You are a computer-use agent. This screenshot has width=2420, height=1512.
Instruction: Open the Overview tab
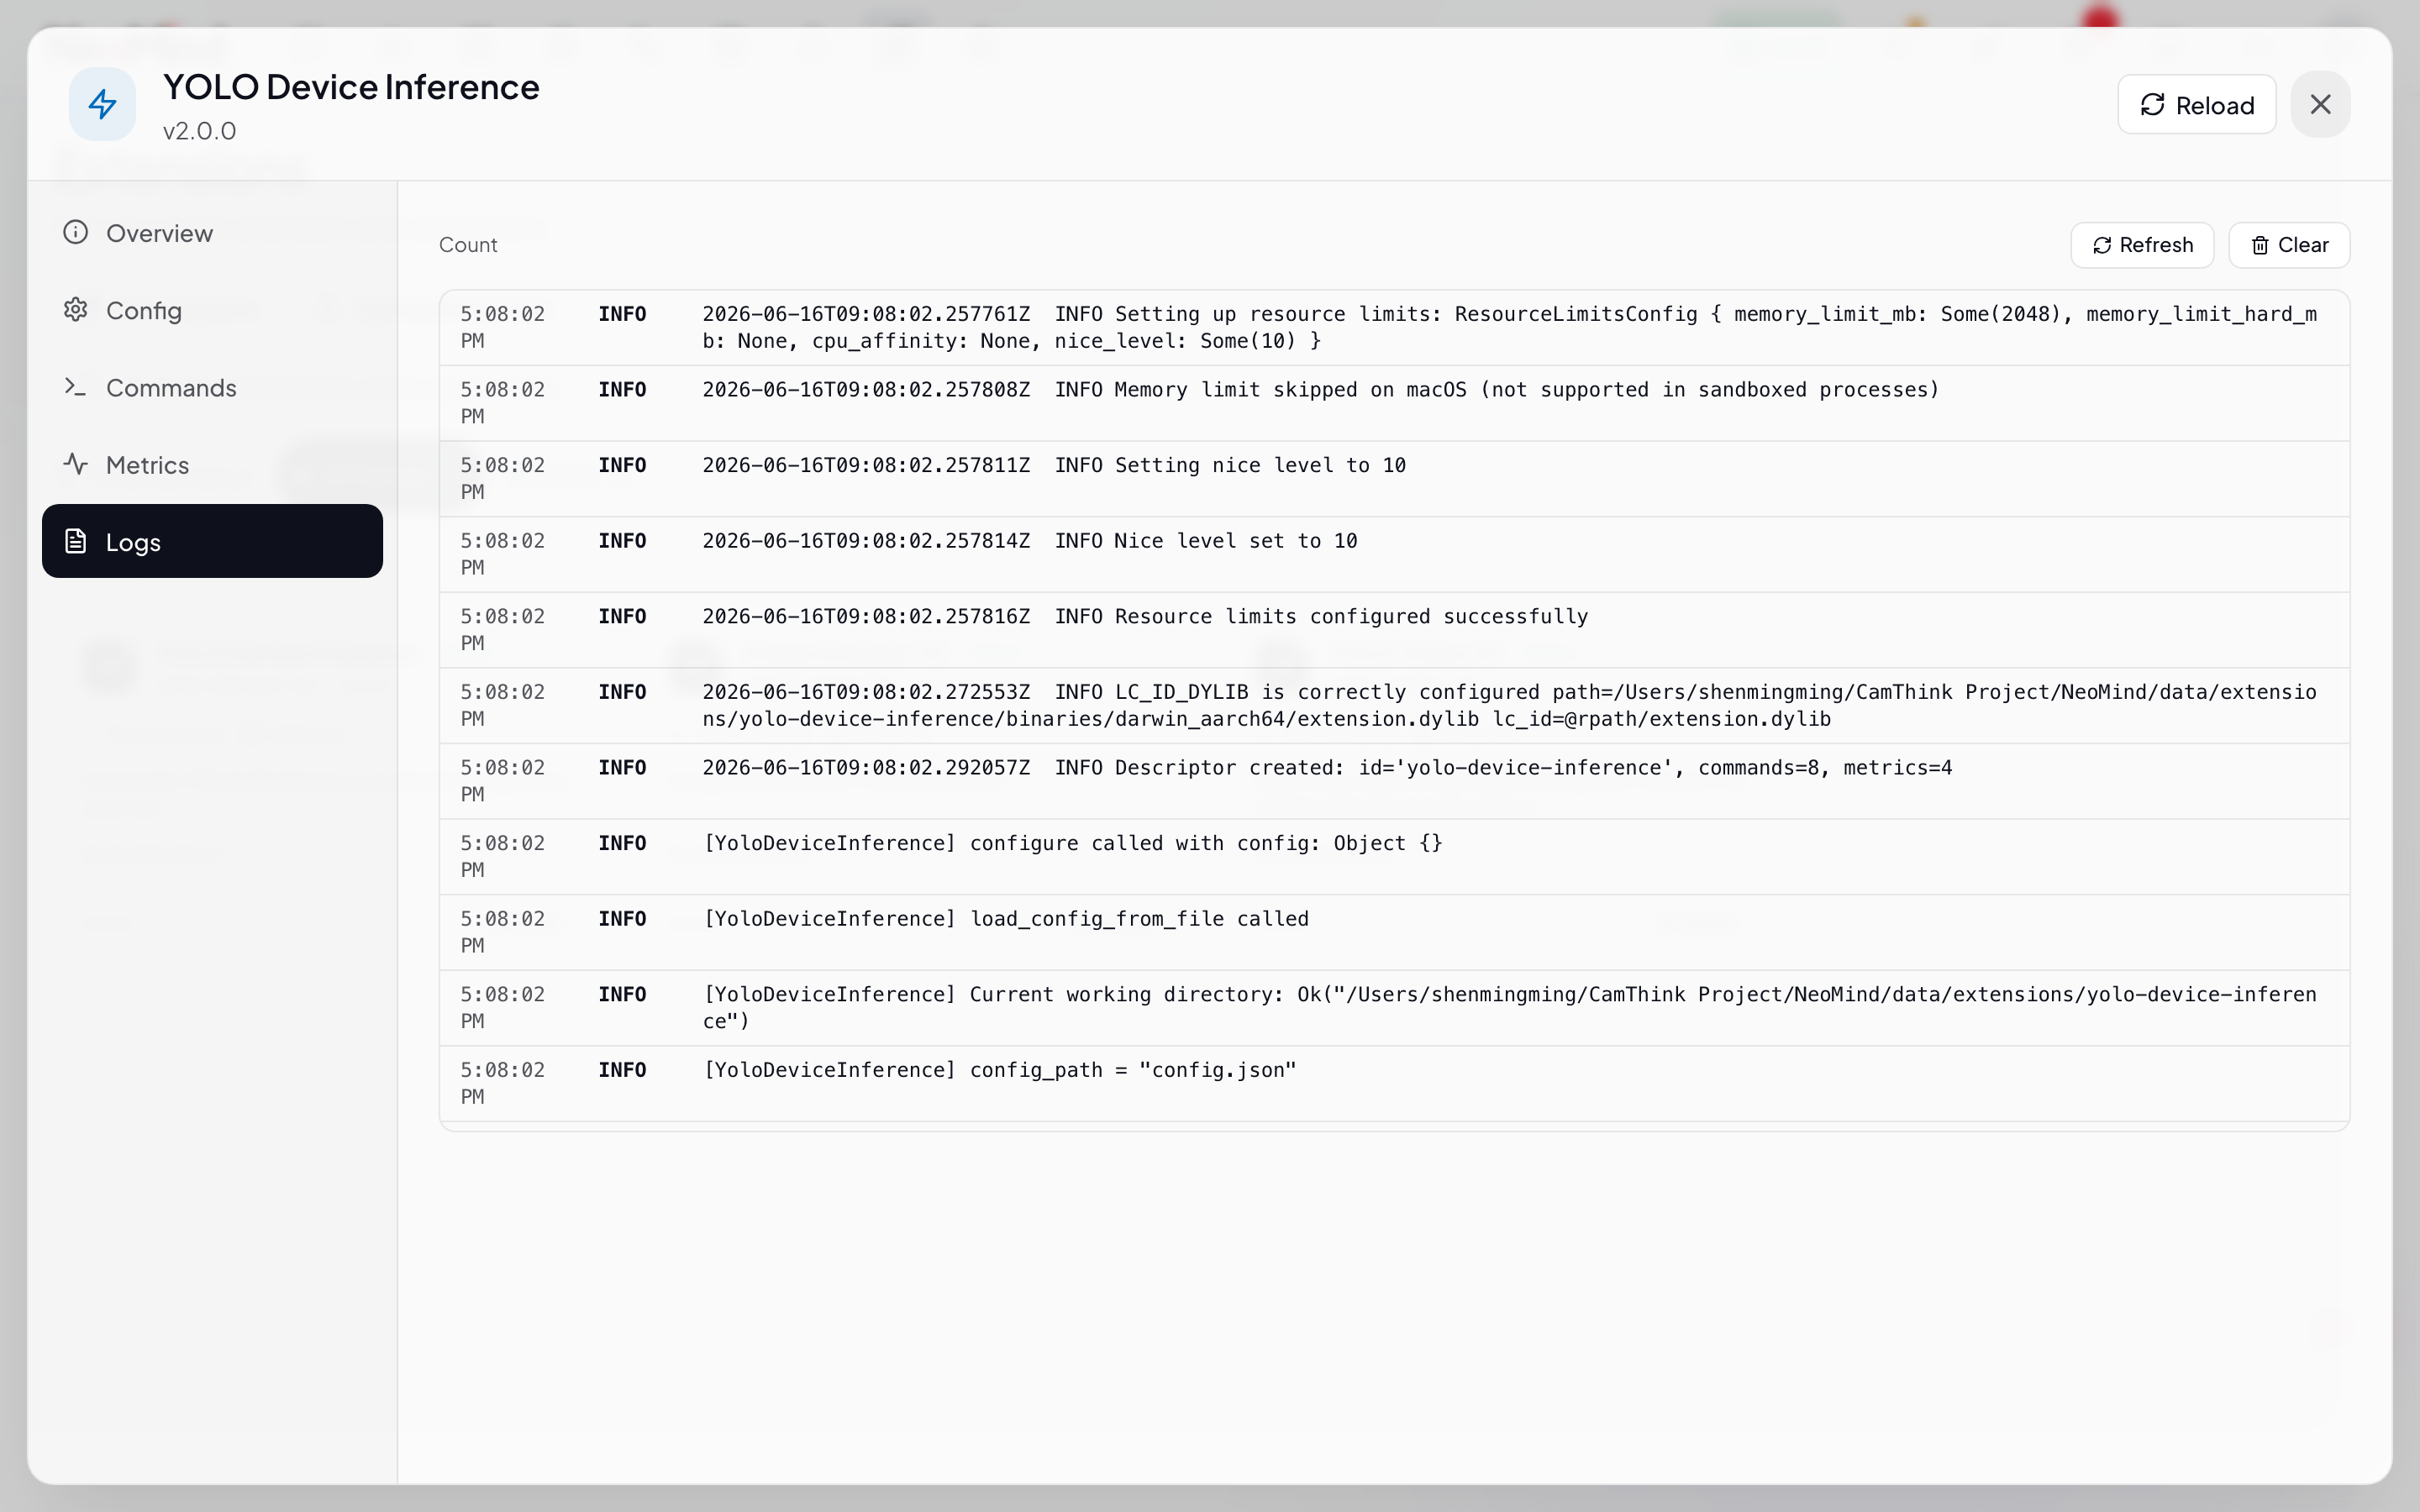click(212, 233)
